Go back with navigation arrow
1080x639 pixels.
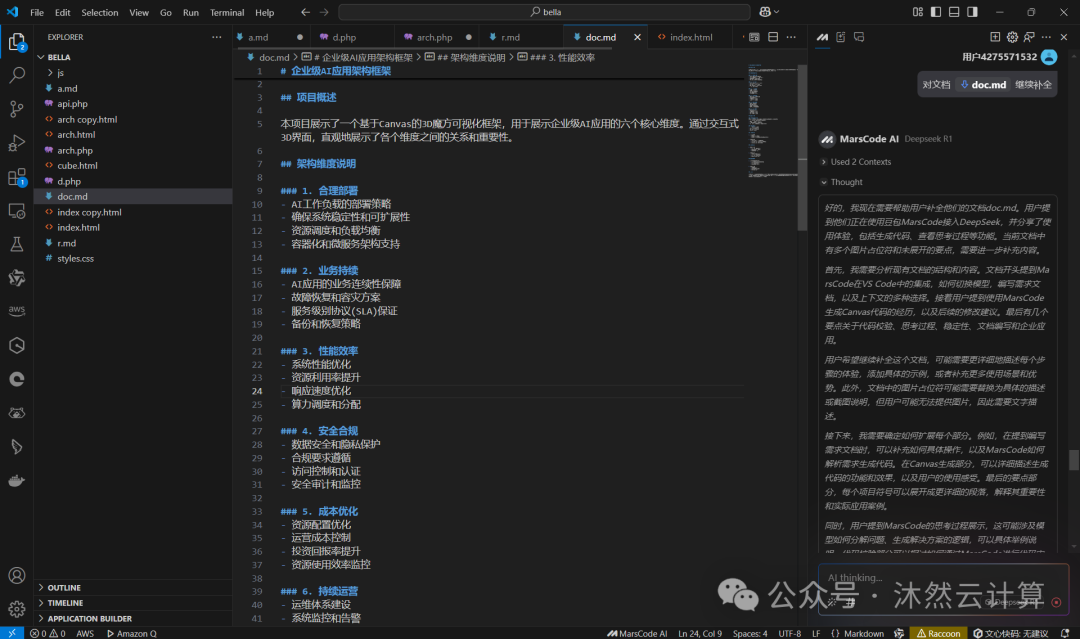305,12
